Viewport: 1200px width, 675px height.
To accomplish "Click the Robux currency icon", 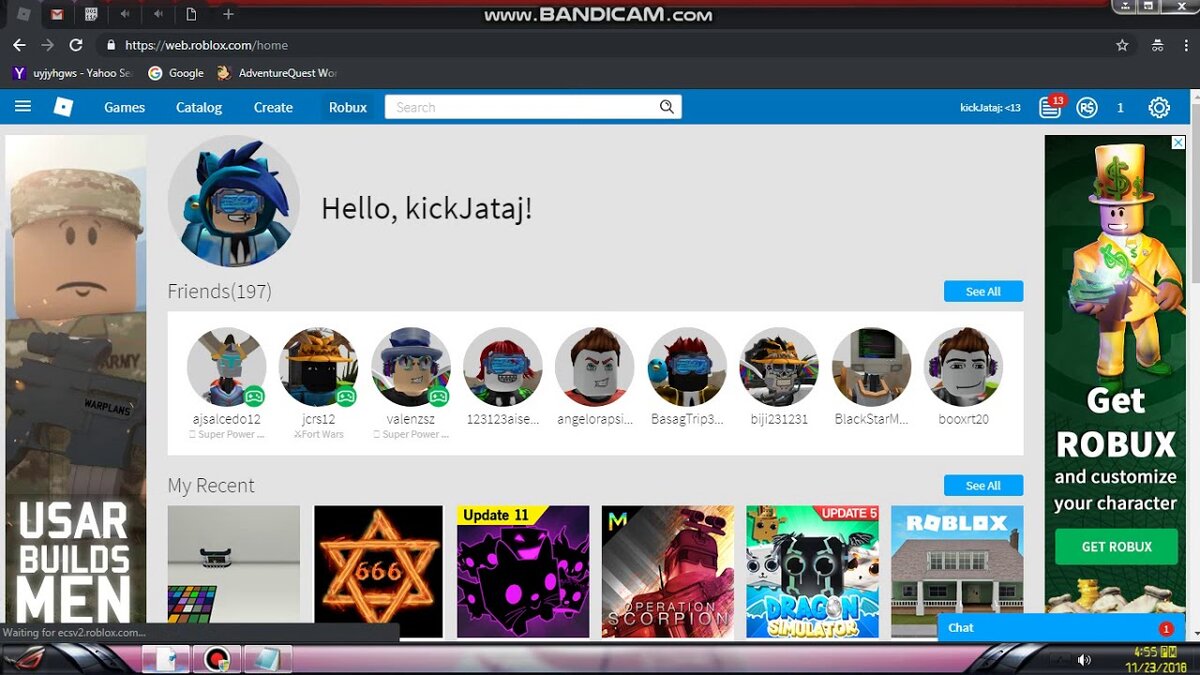I will click(1087, 107).
